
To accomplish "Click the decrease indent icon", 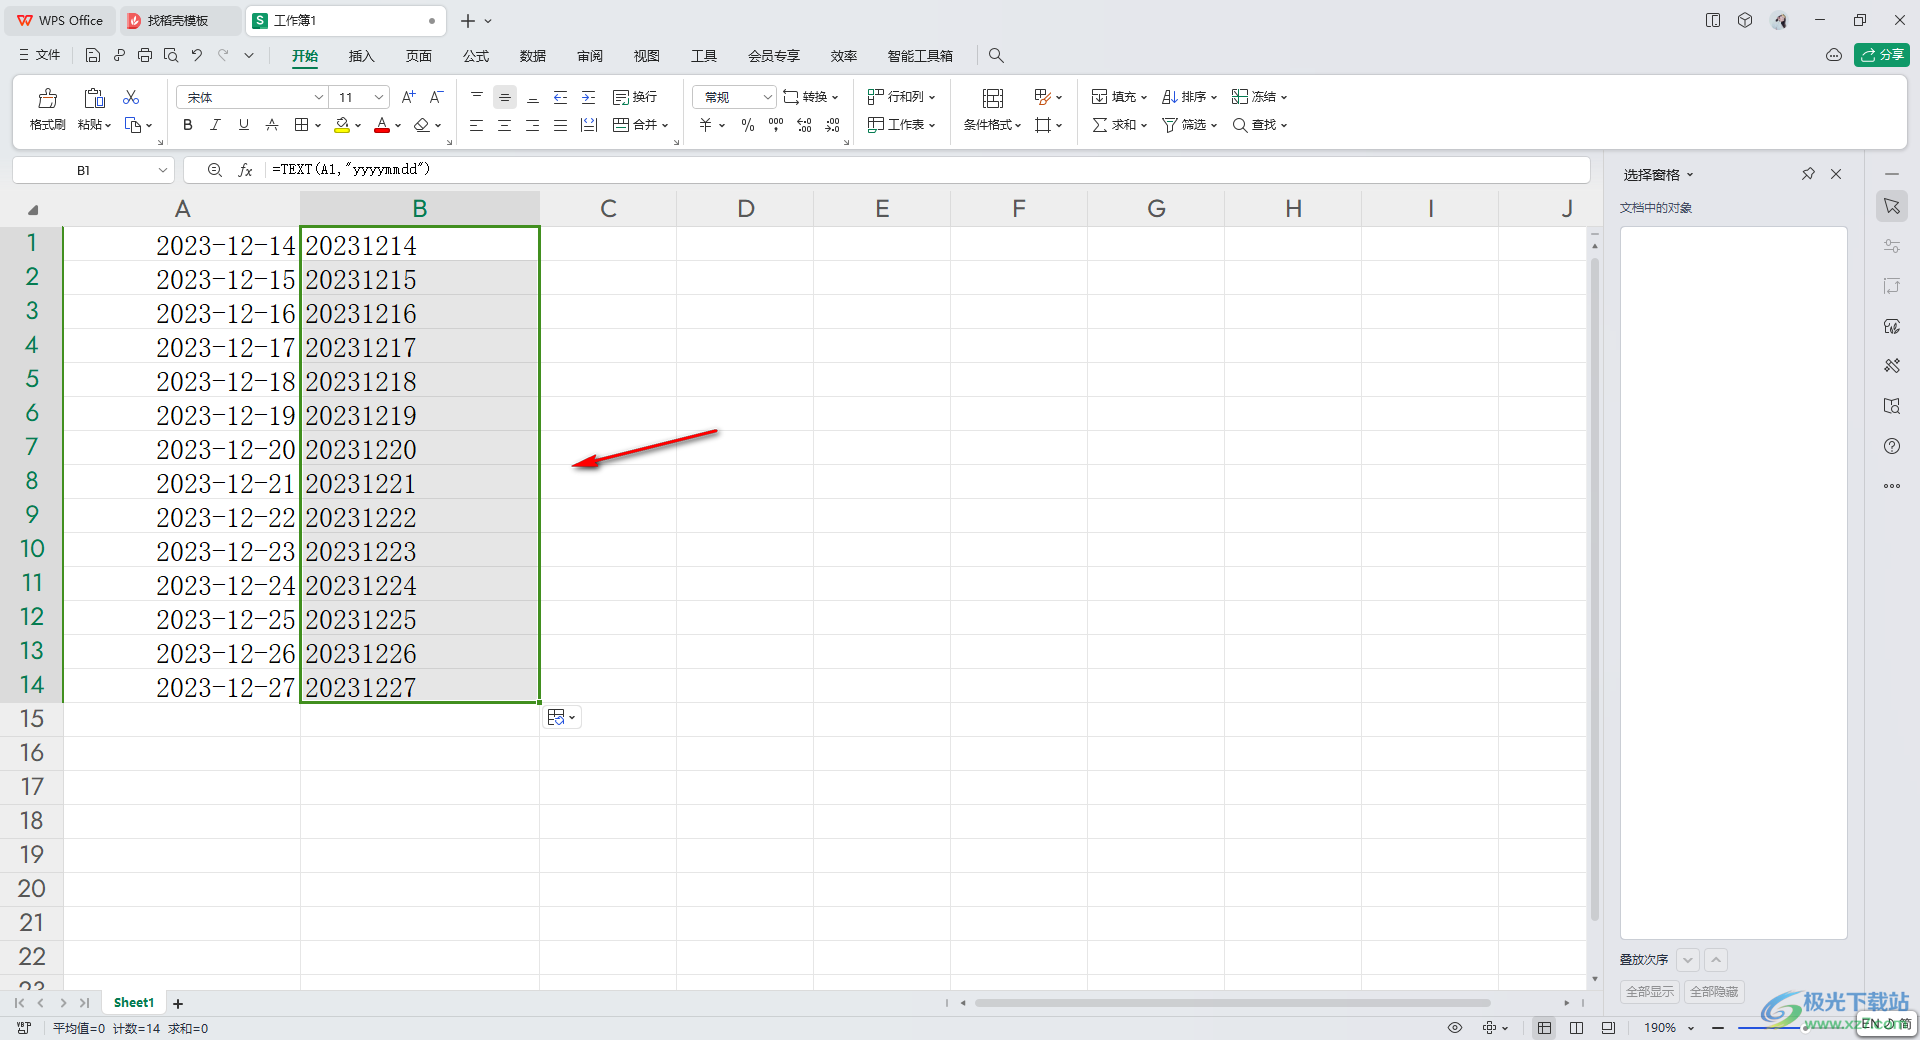I will click(561, 97).
